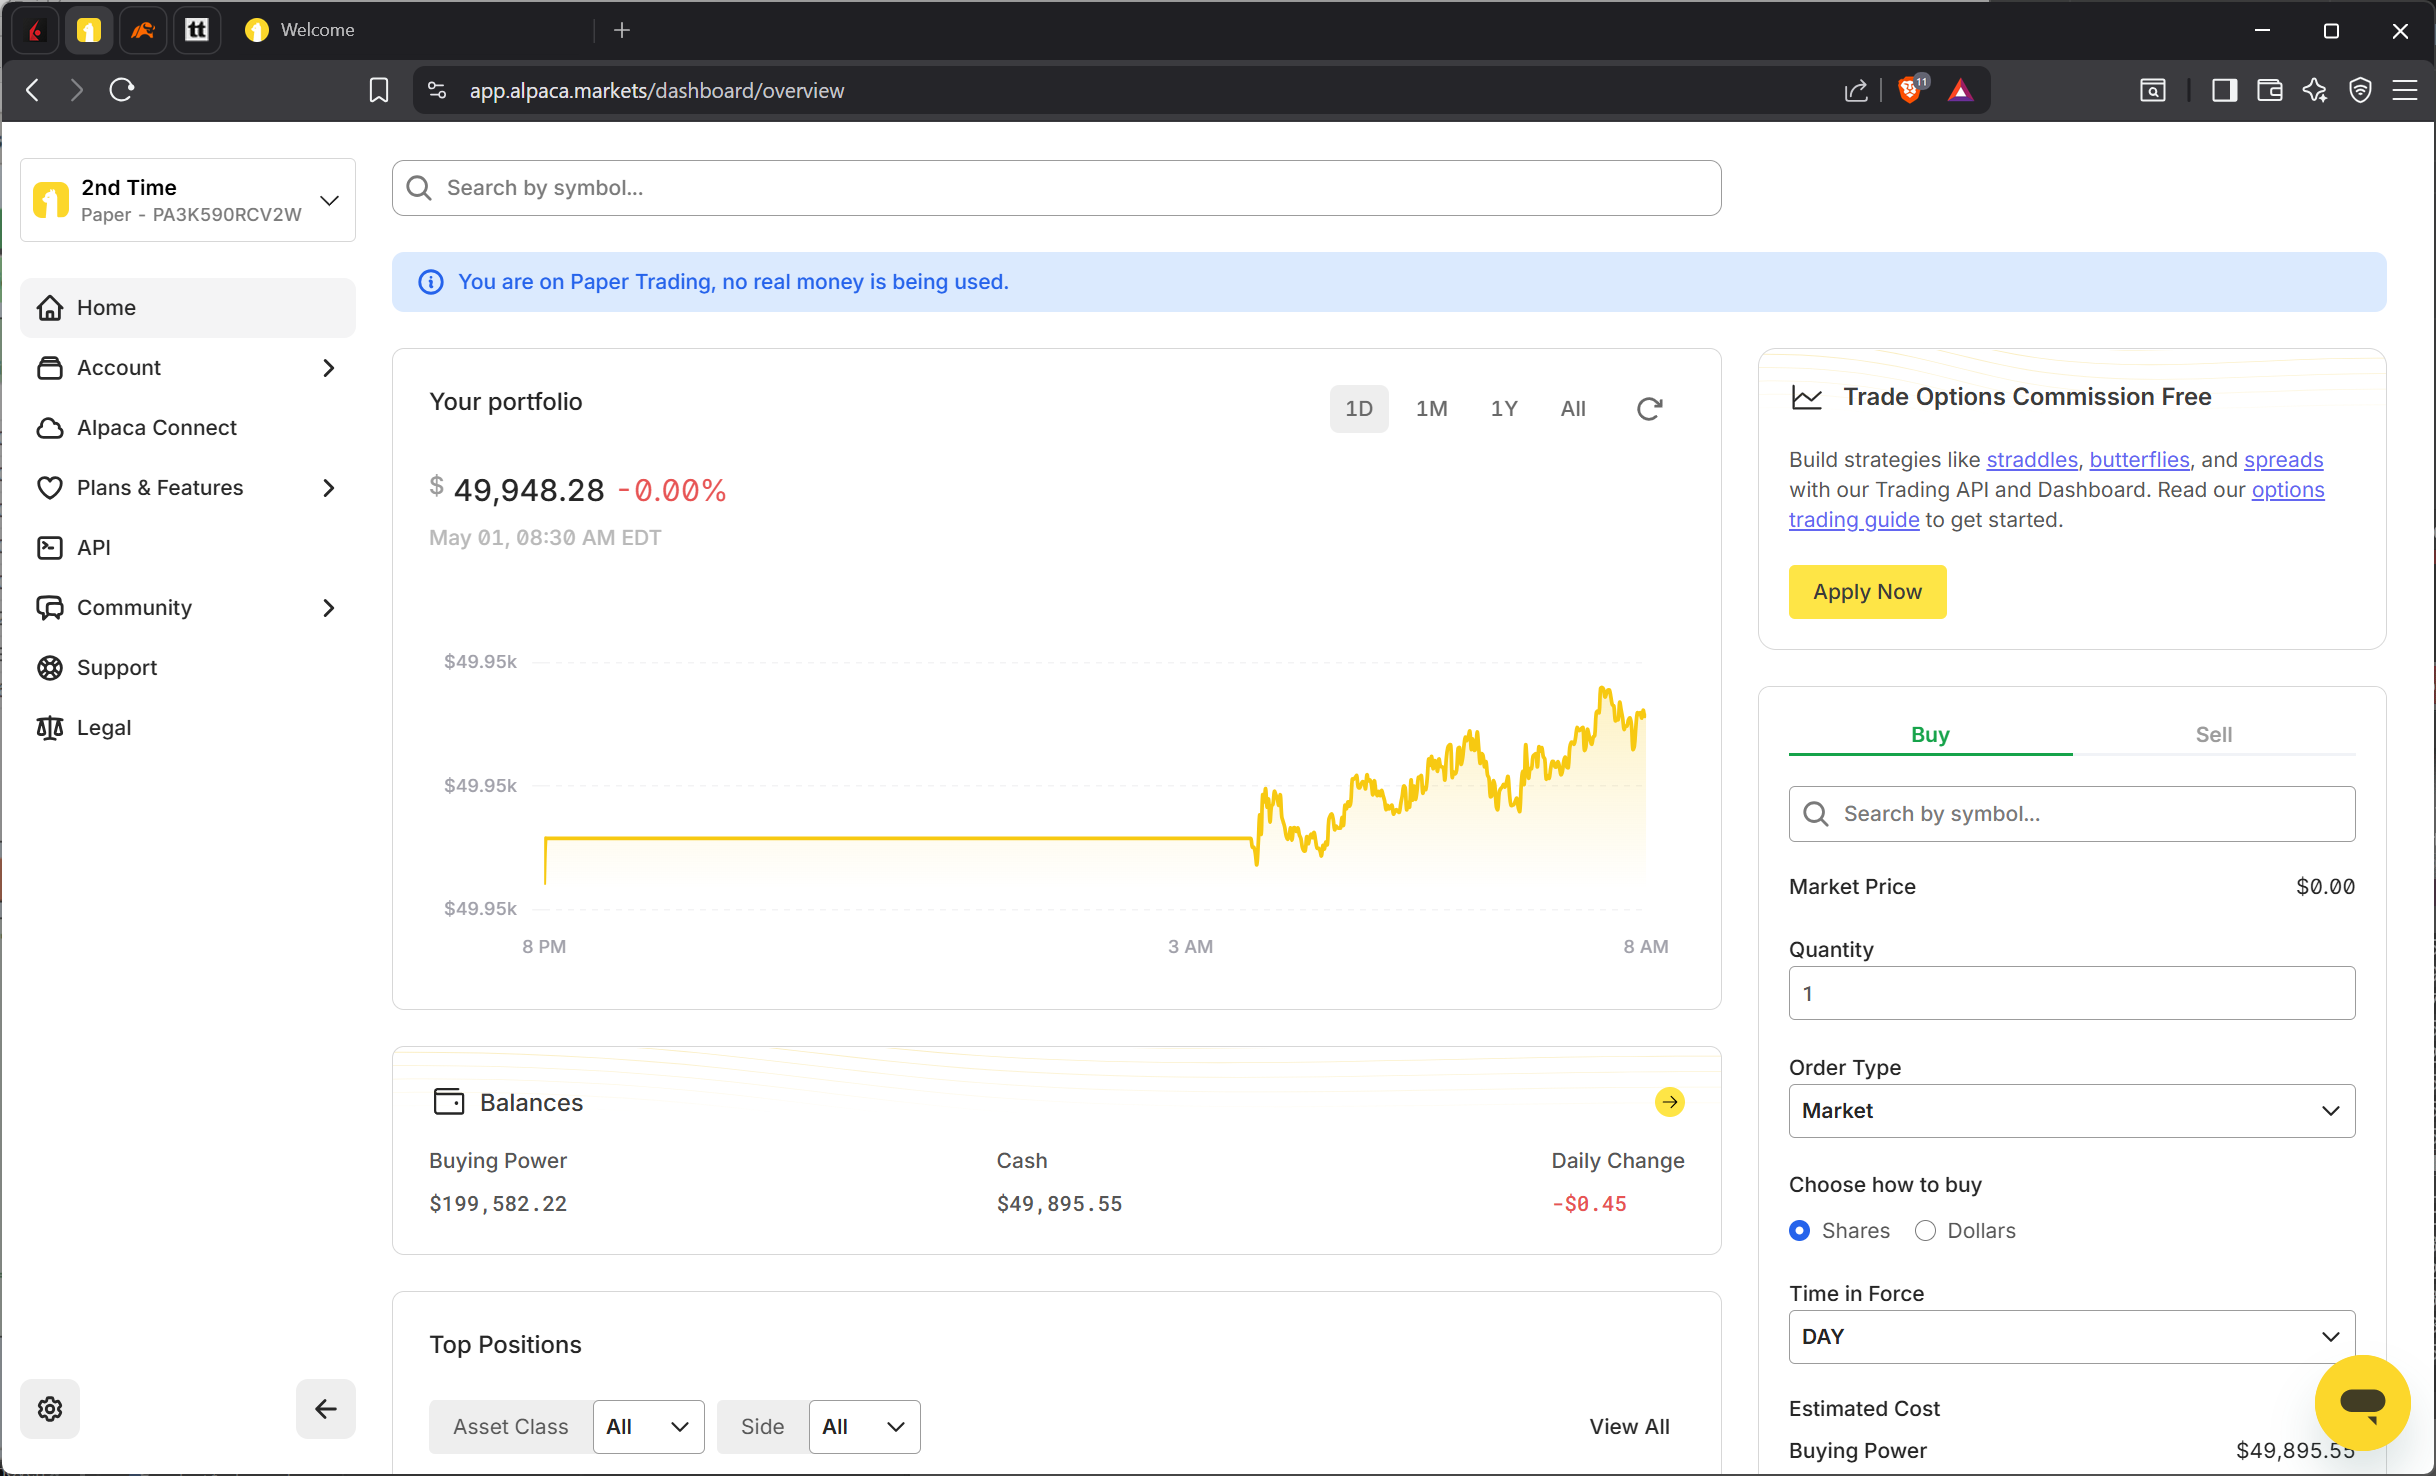Select the 1D chart range

tap(1359, 409)
